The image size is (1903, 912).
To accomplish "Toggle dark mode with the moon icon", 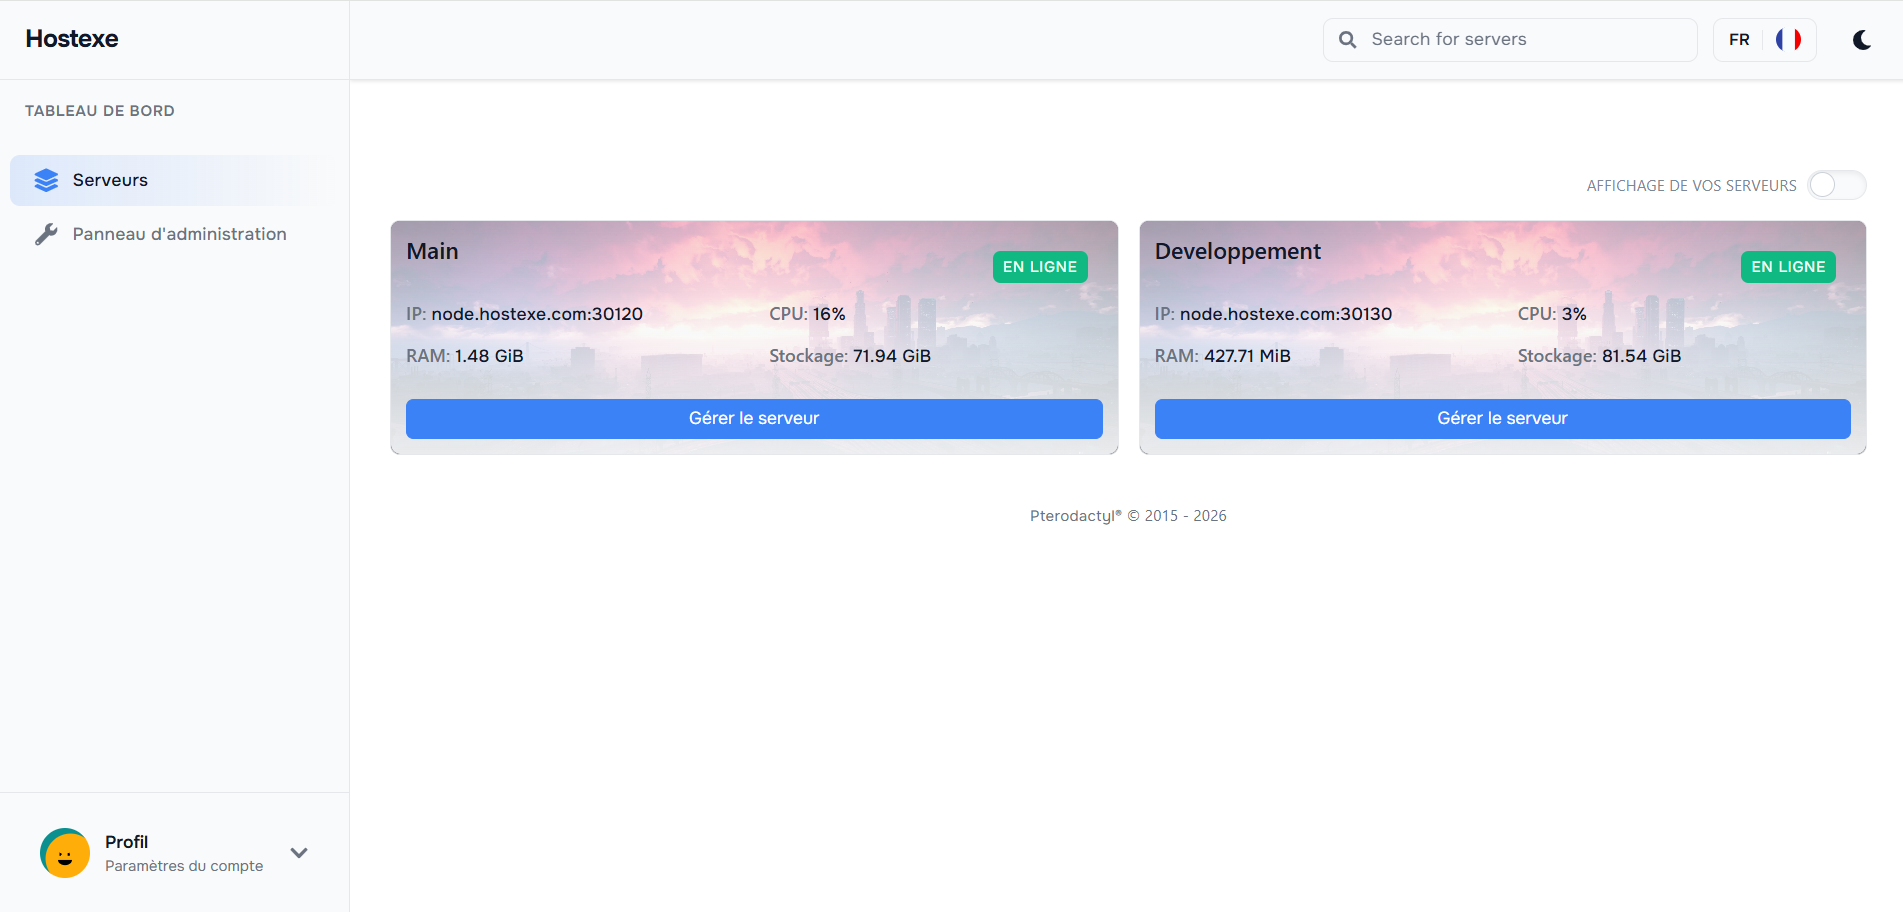I will [1861, 40].
